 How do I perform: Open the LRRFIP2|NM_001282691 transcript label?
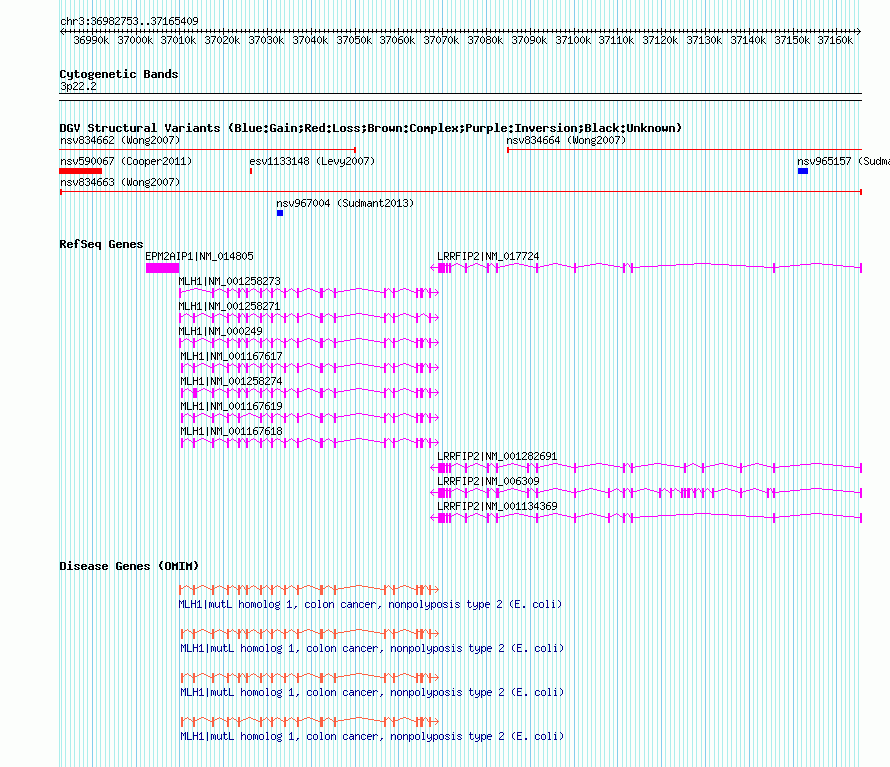(497, 456)
